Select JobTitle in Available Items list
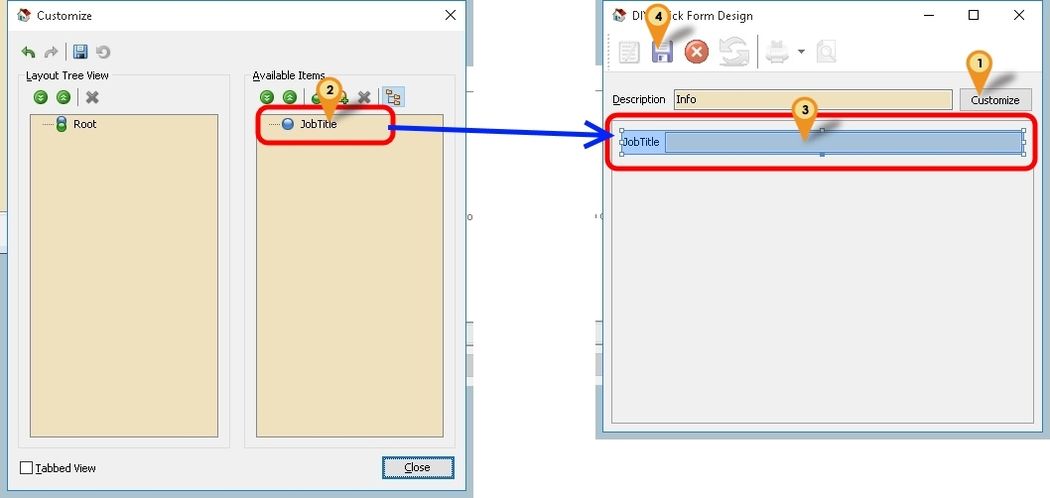This screenshot has width=1050, height=498. click(318, 124)
